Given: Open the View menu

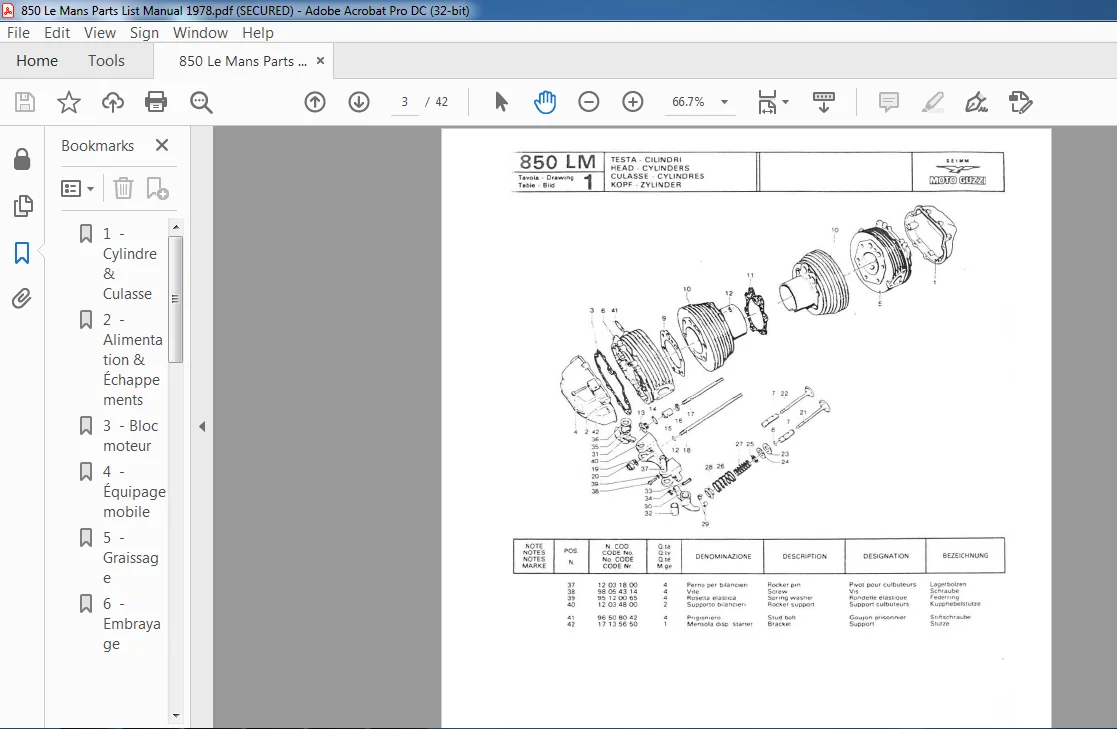Looking at the screenshot, I should pos(100,33).
